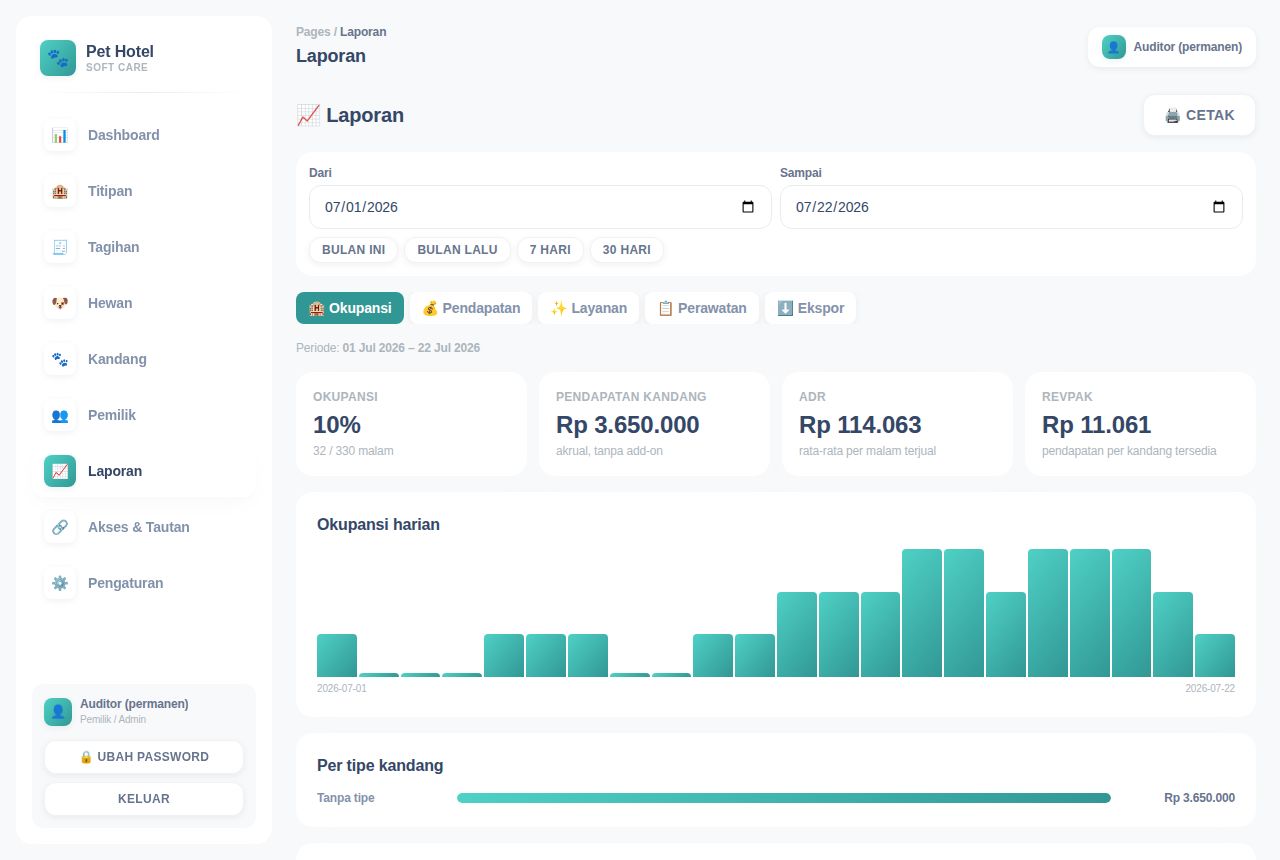The height and width of the screenshot is (860, 1280).
Task: Open the Sampai date picker calendar icon
Action: click(1219, 207)
